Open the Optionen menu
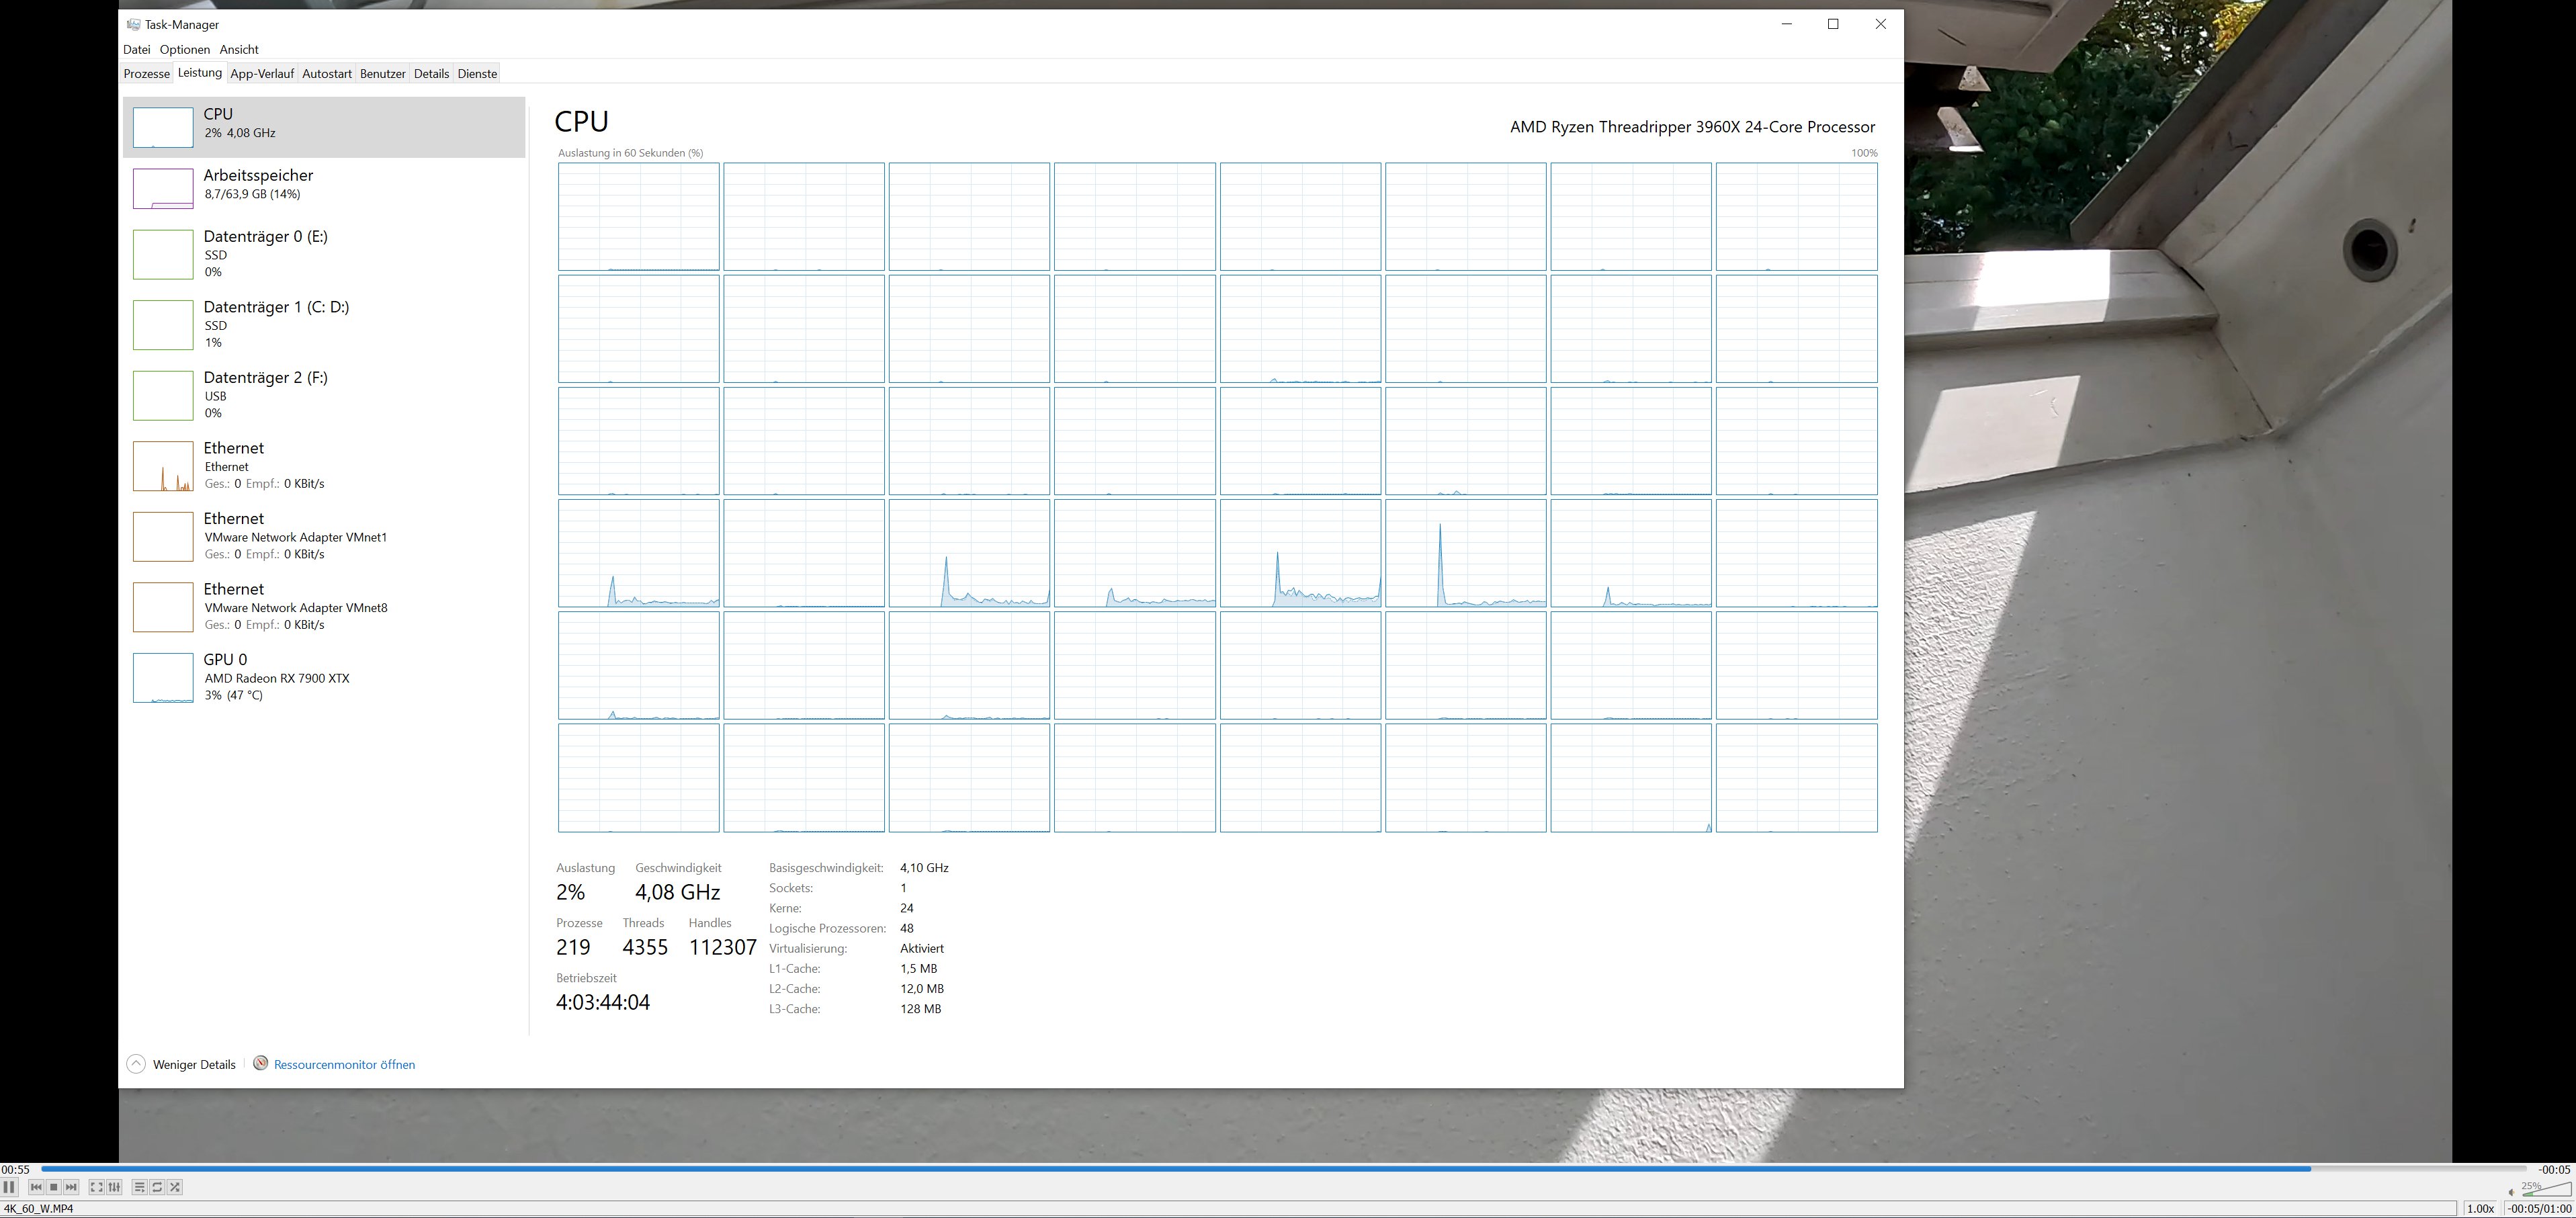Screen dimensions: 2576x1218 184,49
